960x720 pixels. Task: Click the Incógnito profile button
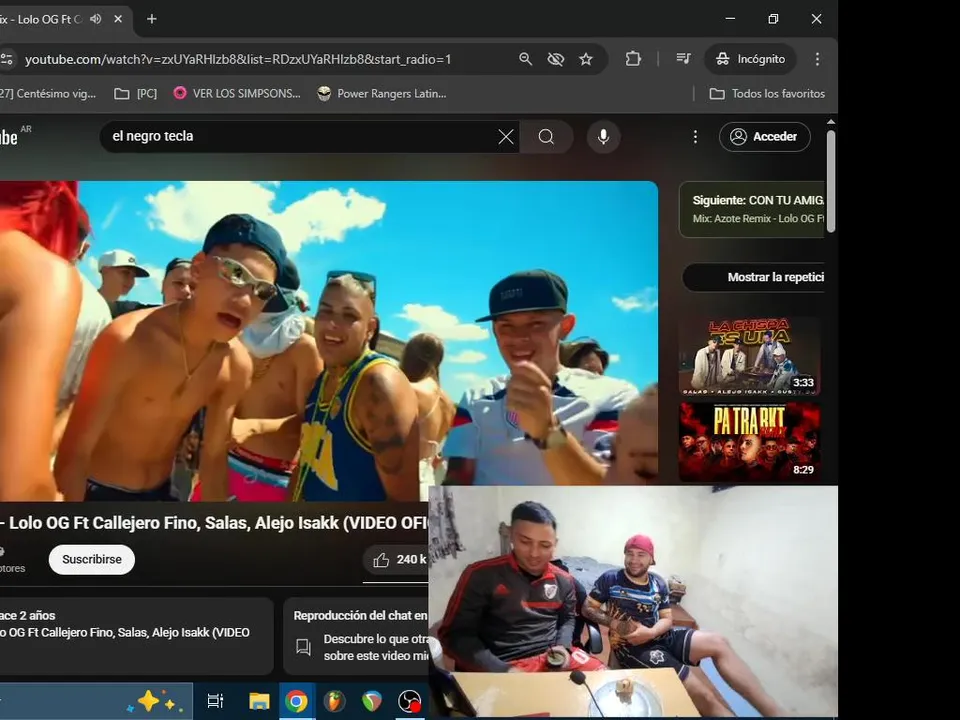(x=751, y=59)
